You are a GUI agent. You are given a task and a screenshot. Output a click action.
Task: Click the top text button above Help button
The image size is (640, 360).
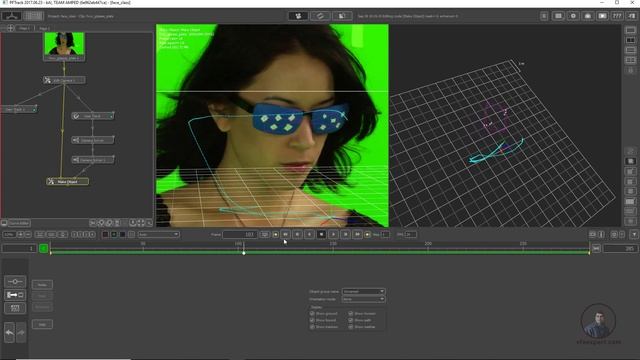tap(42, 284)
